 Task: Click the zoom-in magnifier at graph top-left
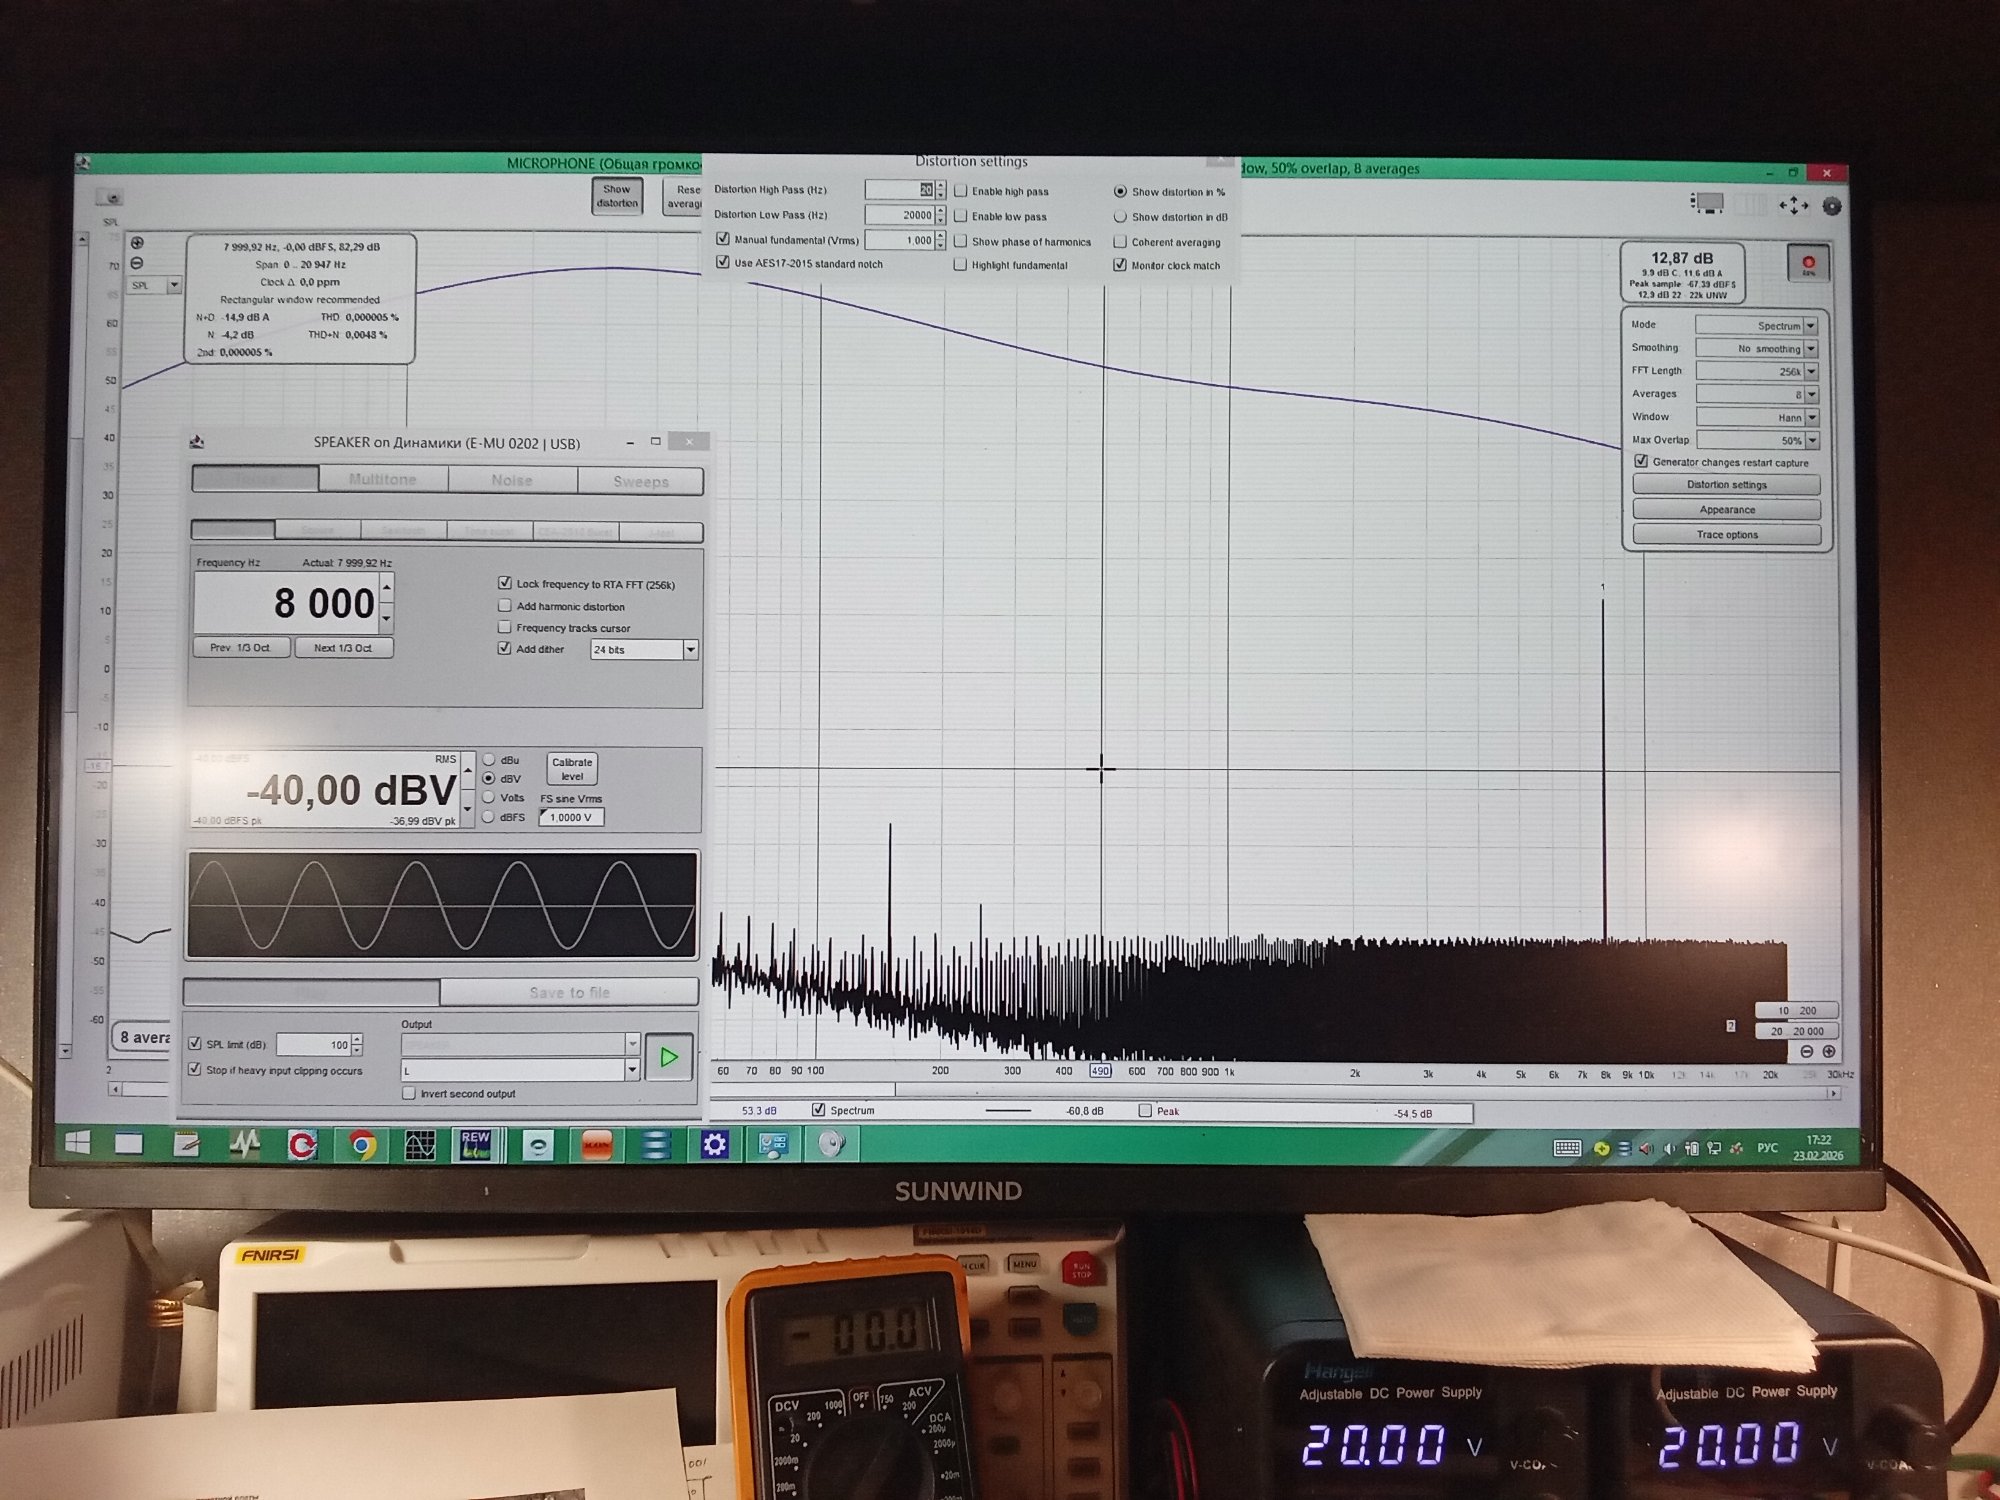click(137, 243)
